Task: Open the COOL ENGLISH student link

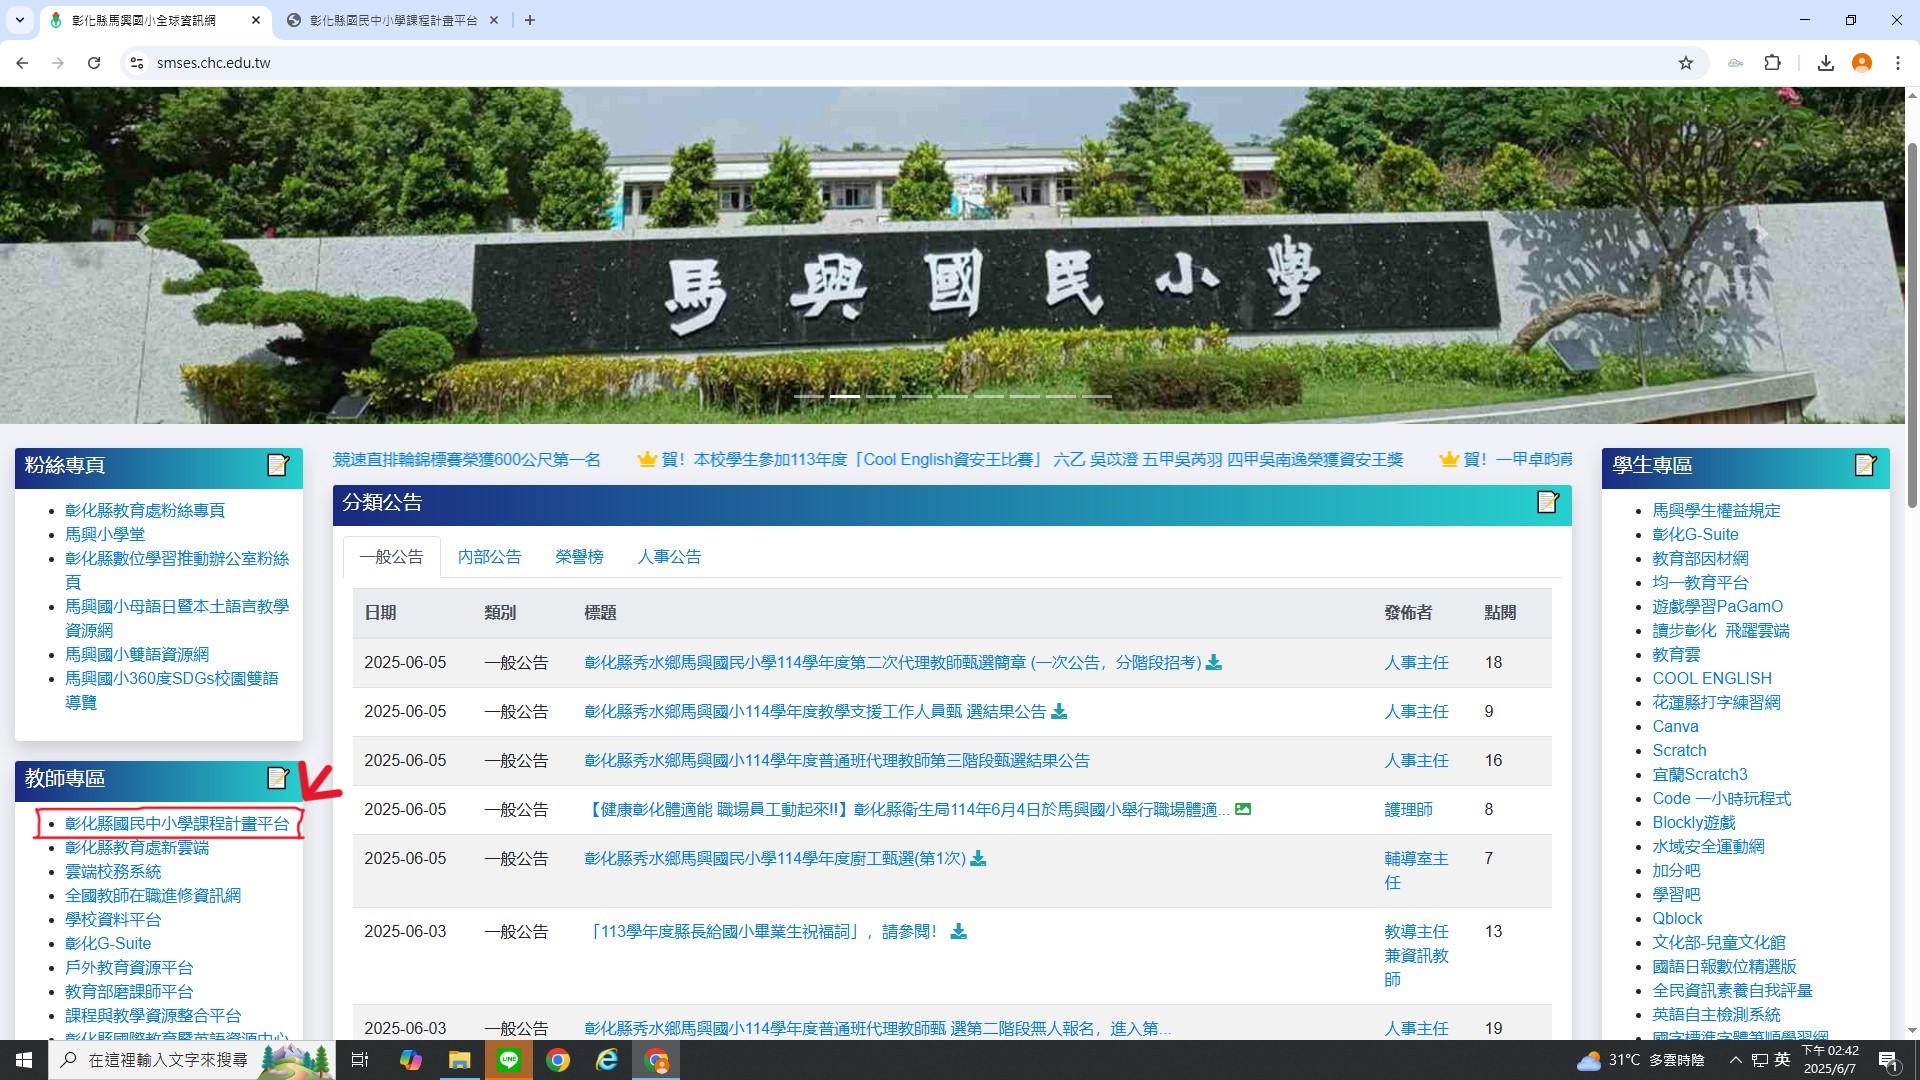Action: tap(1711, 679)
